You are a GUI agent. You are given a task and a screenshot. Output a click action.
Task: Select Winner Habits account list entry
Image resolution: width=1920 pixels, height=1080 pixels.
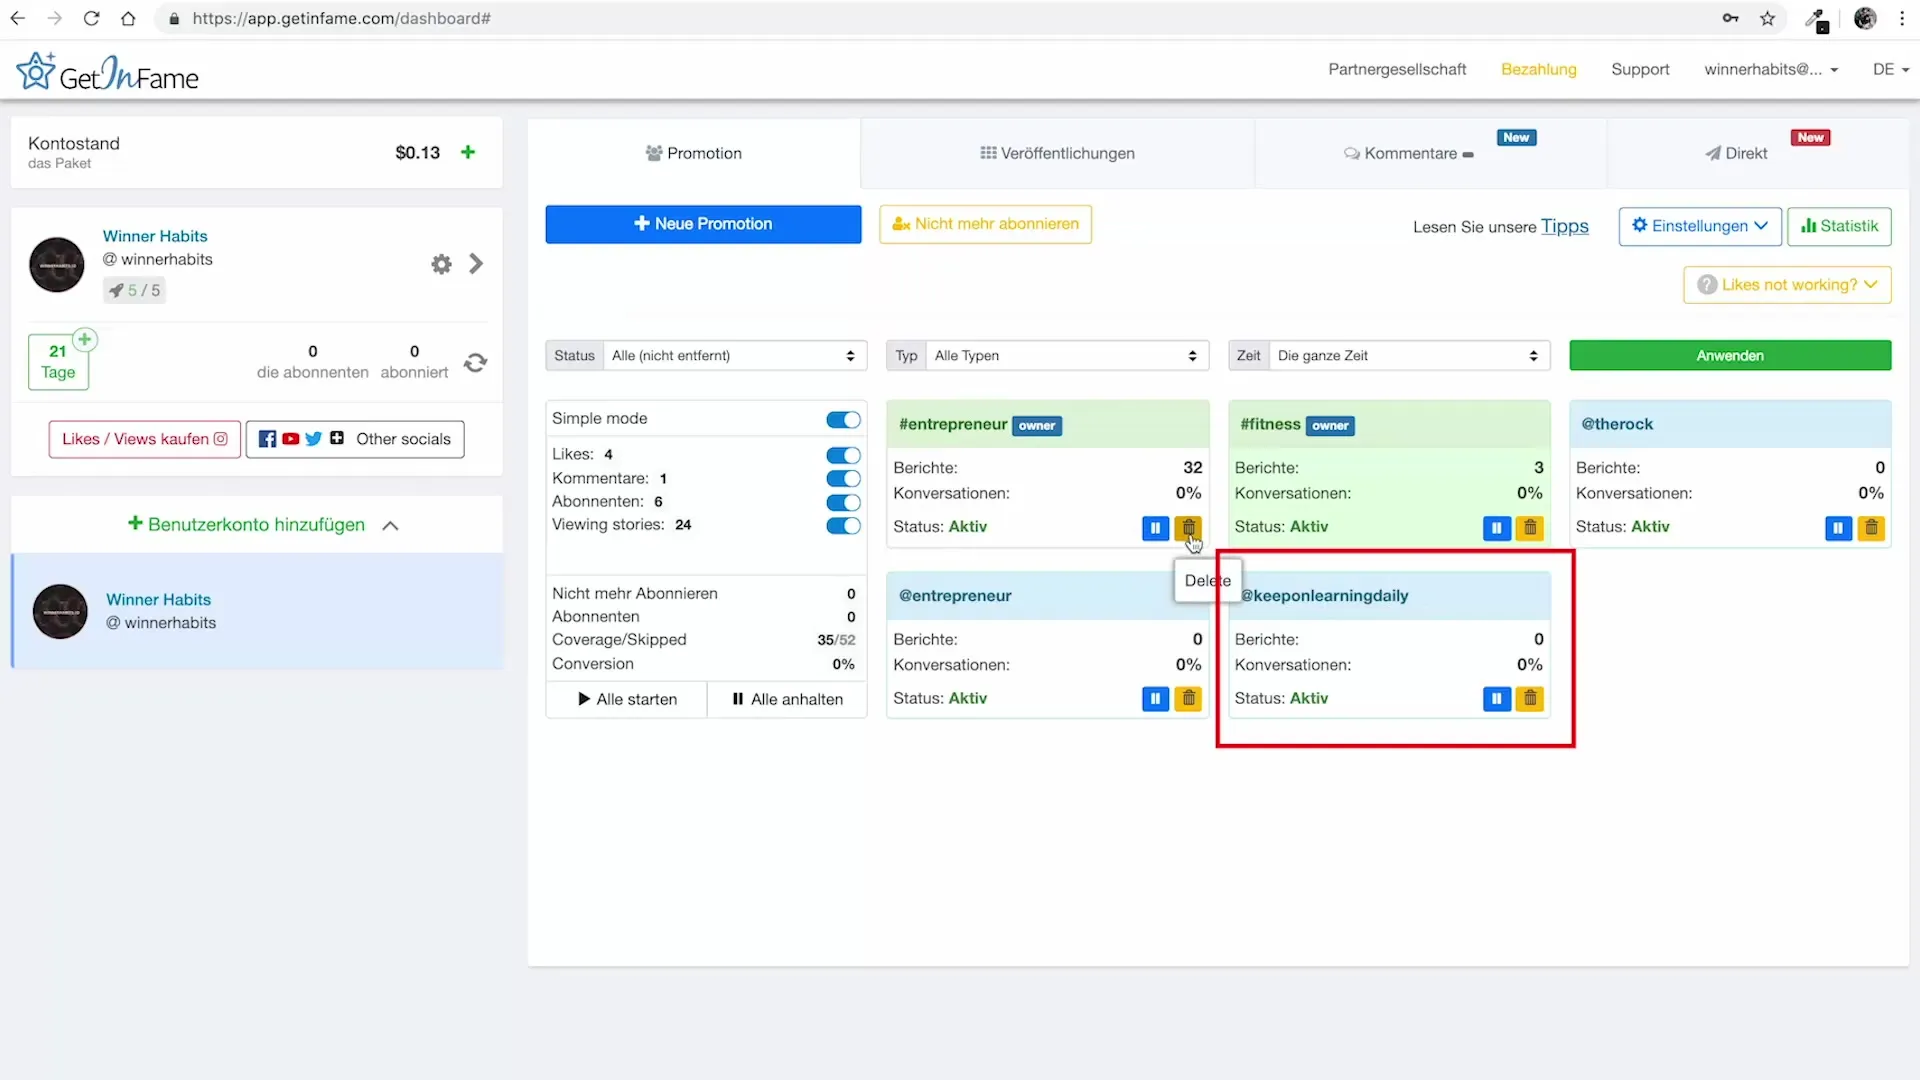(258, 611)
